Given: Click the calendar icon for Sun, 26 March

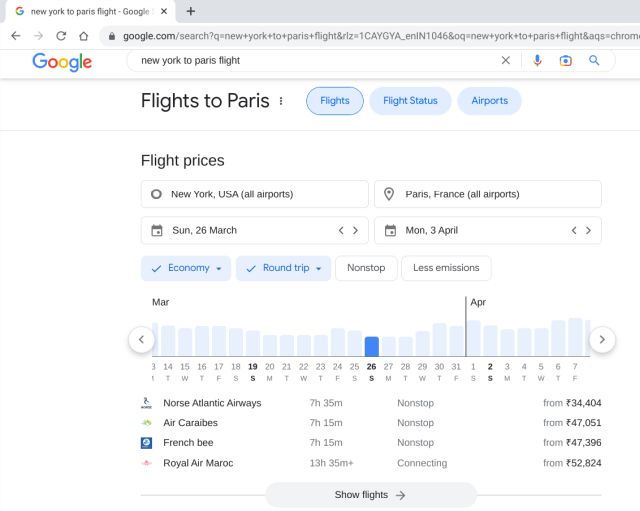Looking at the screenshot, I should (x=157, y=231).
